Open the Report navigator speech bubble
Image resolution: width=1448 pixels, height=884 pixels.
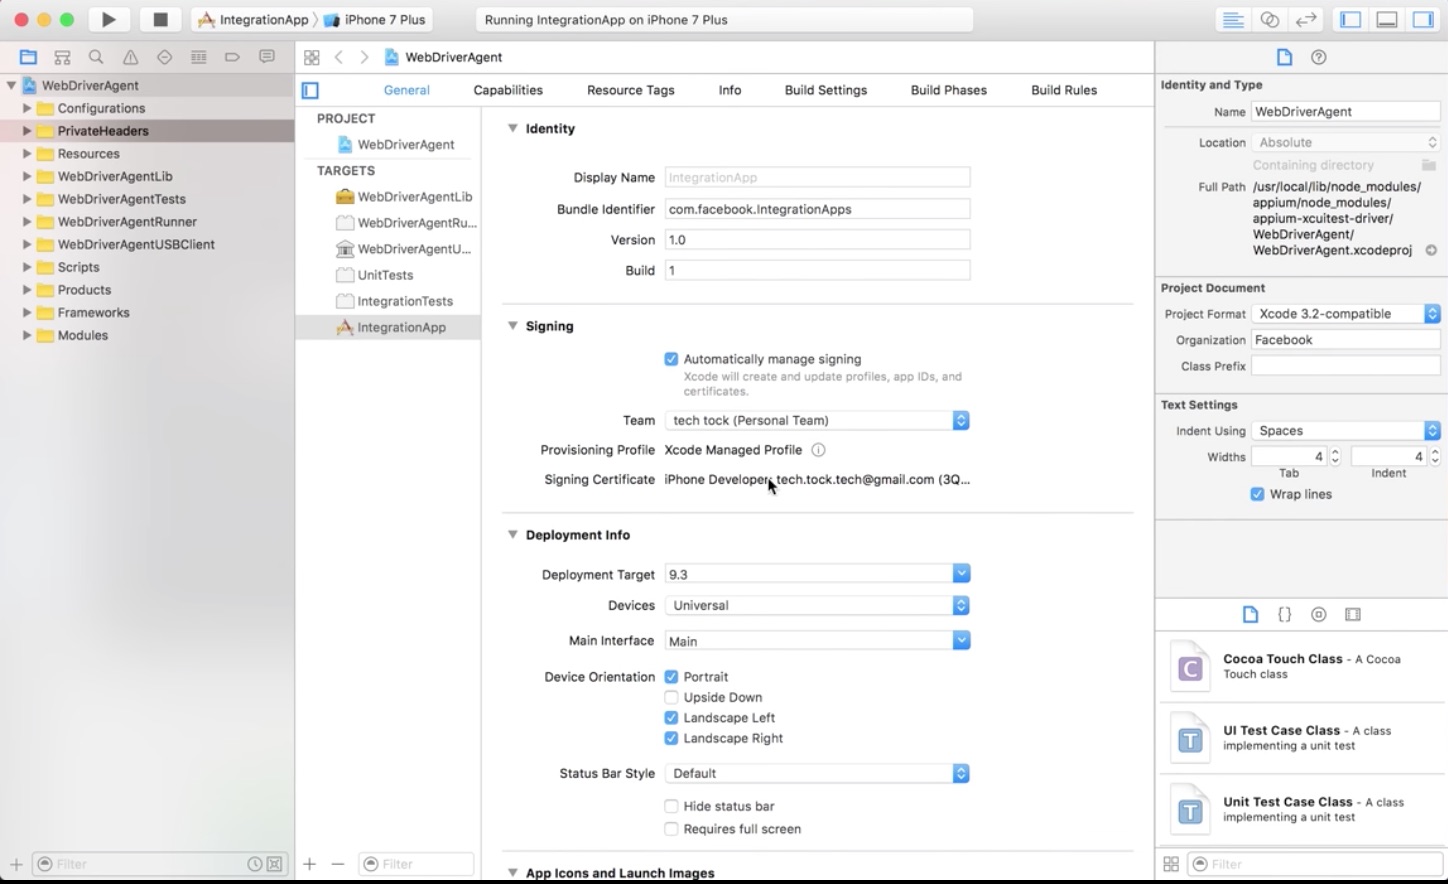pos(267,57)
